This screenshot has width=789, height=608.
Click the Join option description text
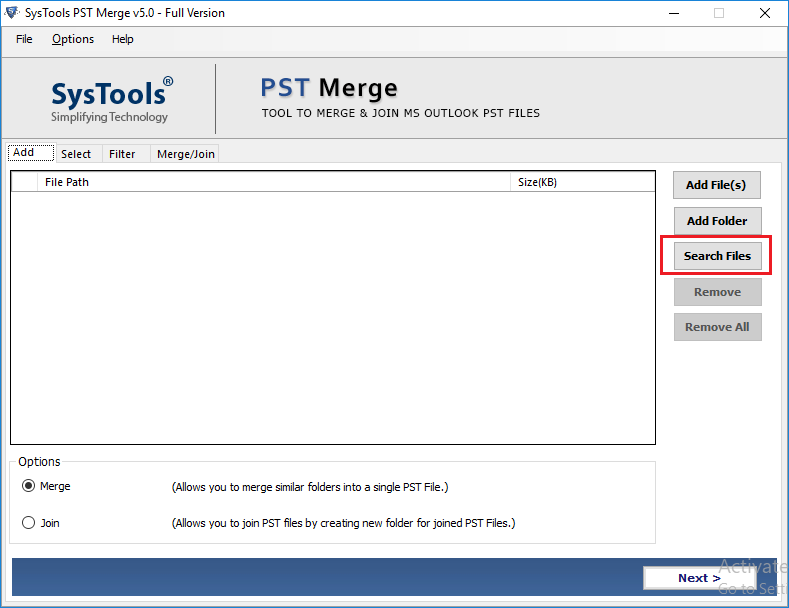(x=344, y=523)
